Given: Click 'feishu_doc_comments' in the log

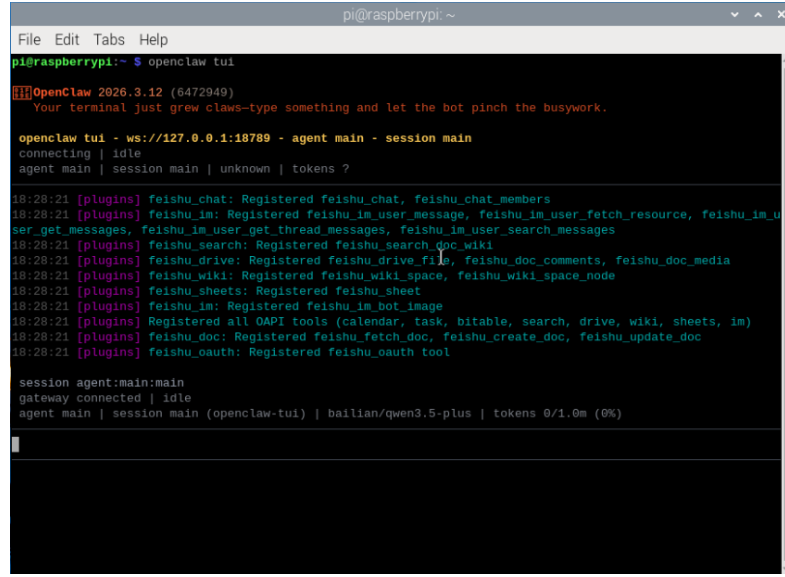Looking at the screenshot, I should point(532,261).
